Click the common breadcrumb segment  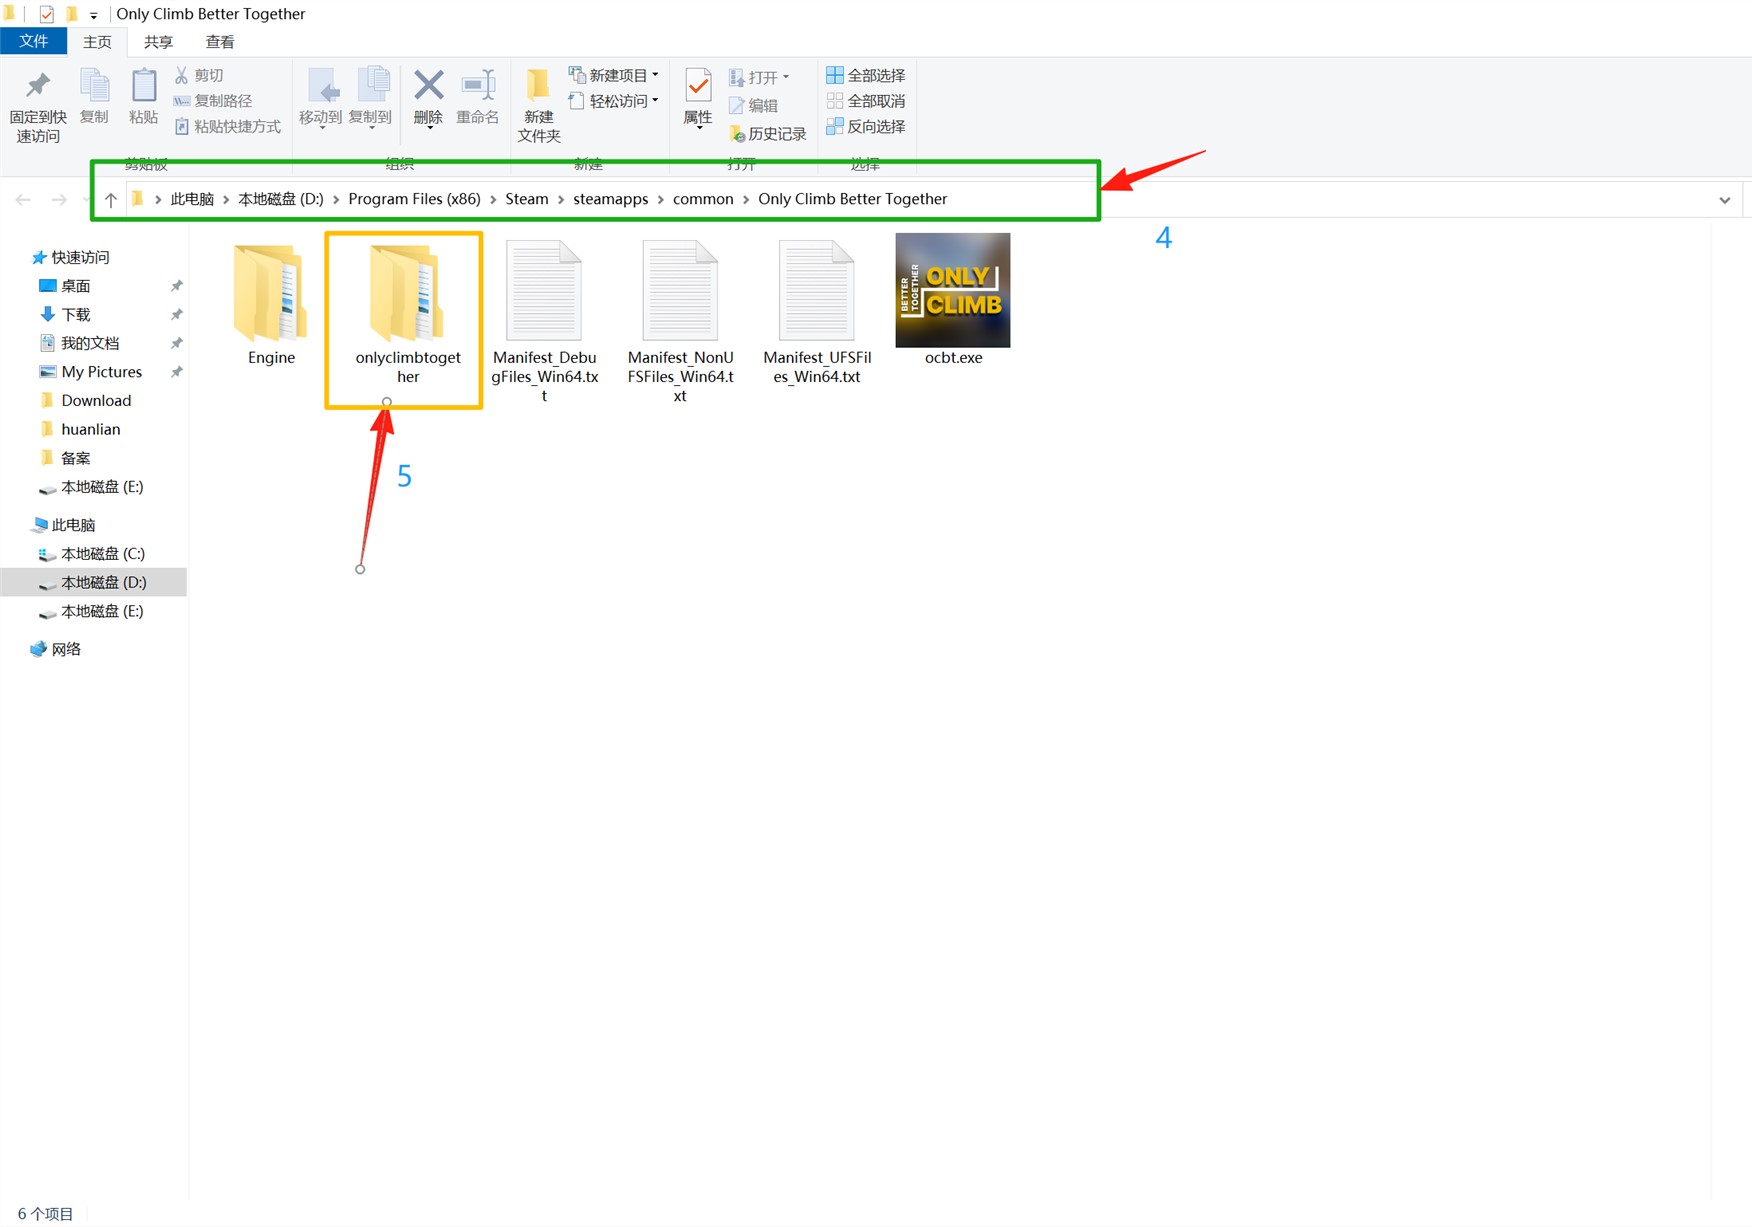pos(703,199)
